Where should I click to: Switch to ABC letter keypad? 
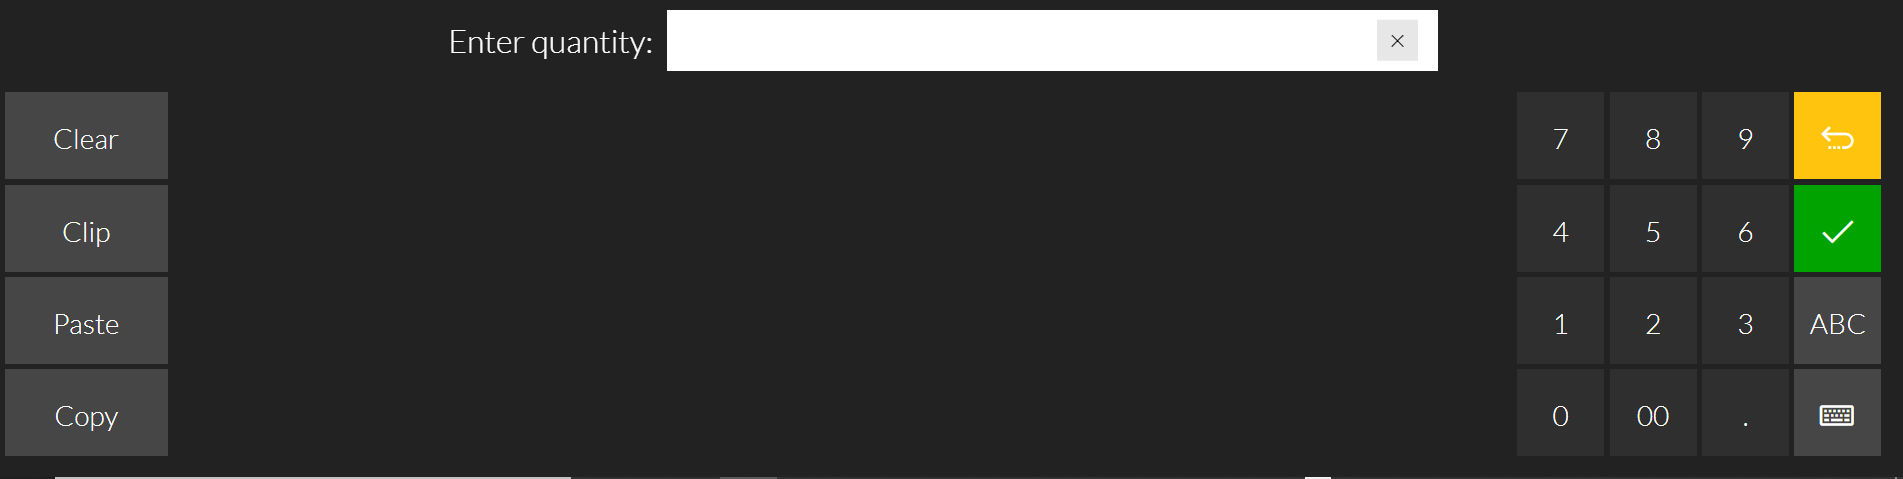coord(1837,321)
